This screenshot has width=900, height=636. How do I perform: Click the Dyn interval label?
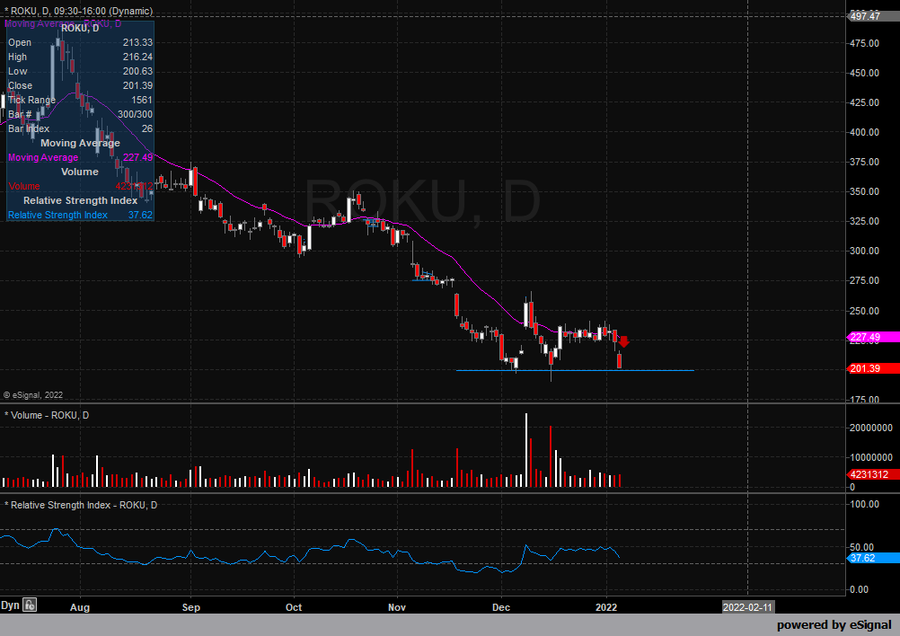pyautogui.click(x=10, y=605)
